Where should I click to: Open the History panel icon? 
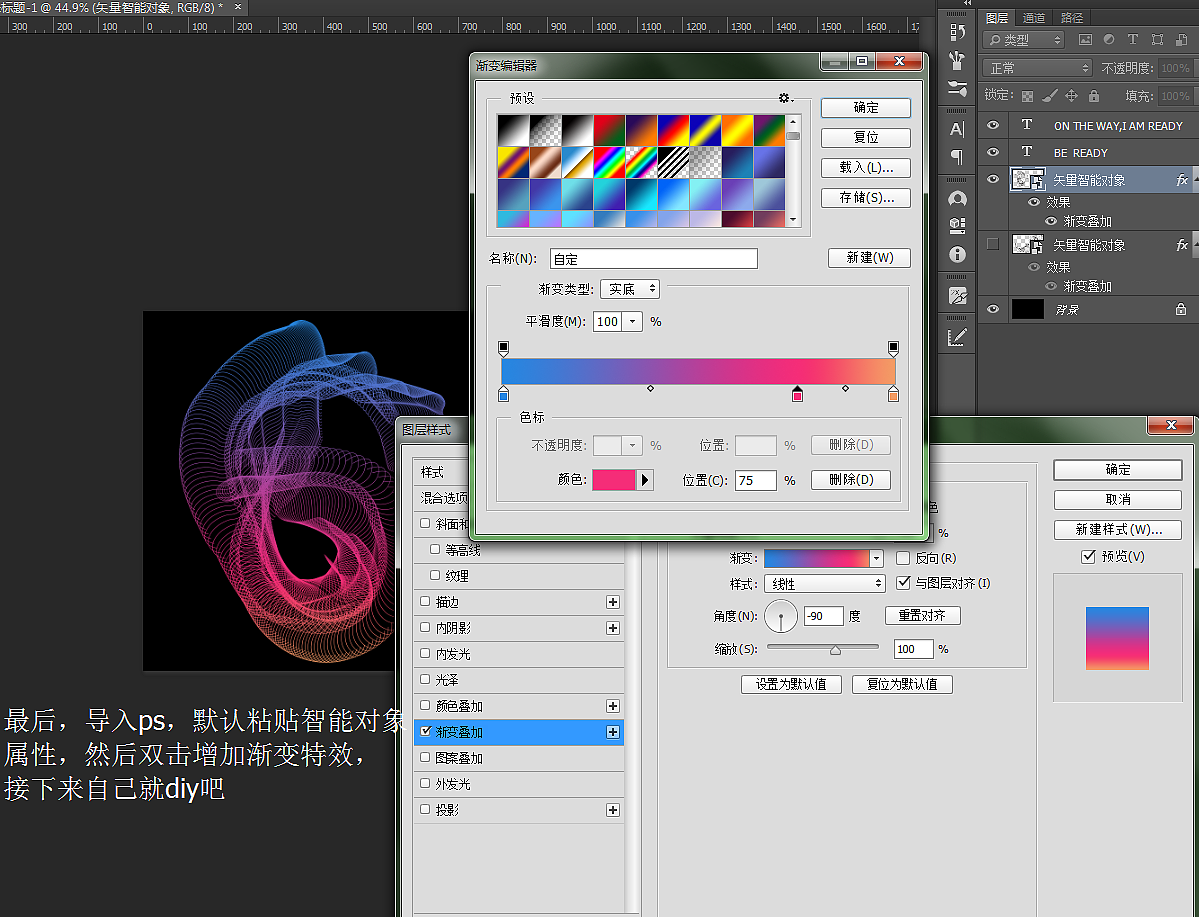pos(957,32)
